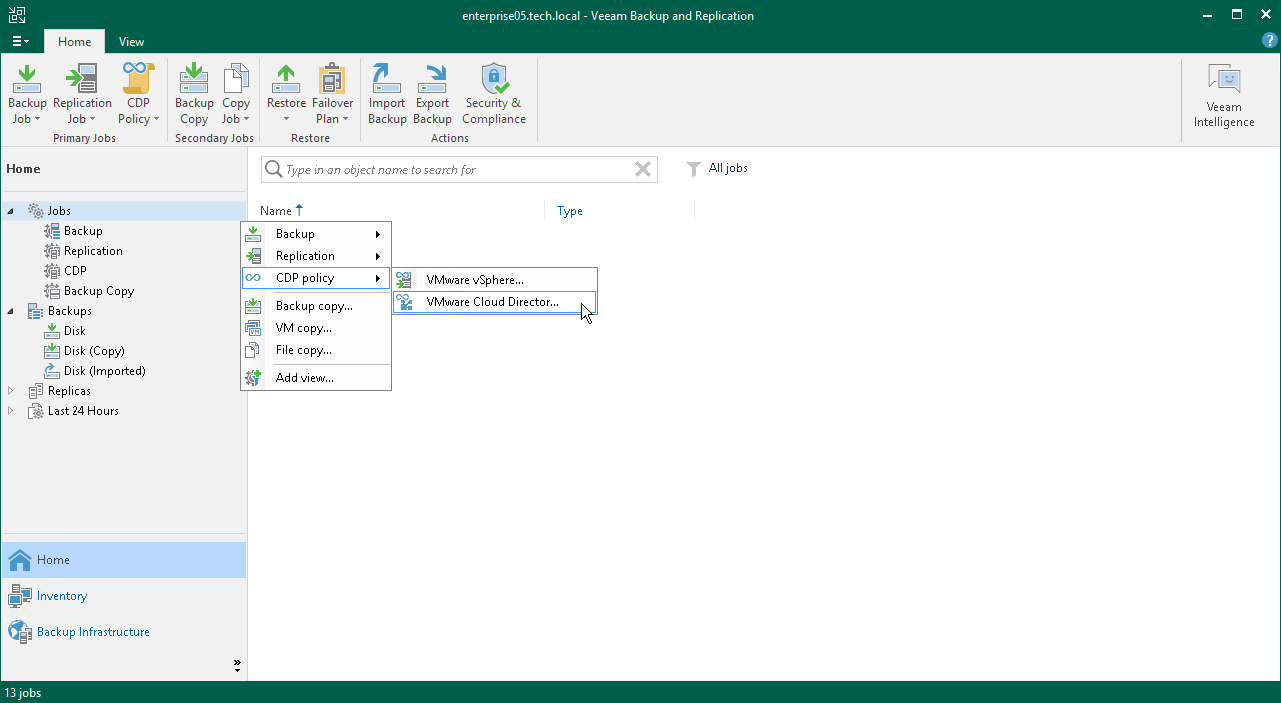Collapse the Backups tree node
Viewport: 1281px width, 703px height.
coord(11,311)
